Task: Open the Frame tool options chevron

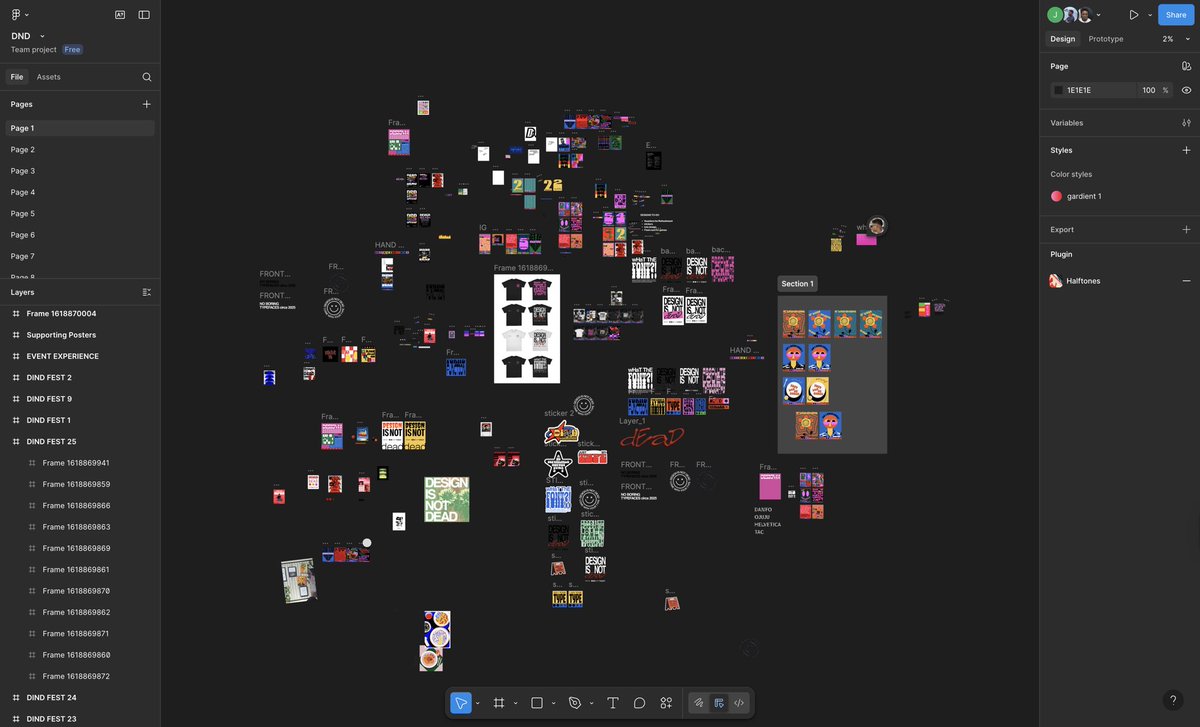Action: tap(515, 703)
